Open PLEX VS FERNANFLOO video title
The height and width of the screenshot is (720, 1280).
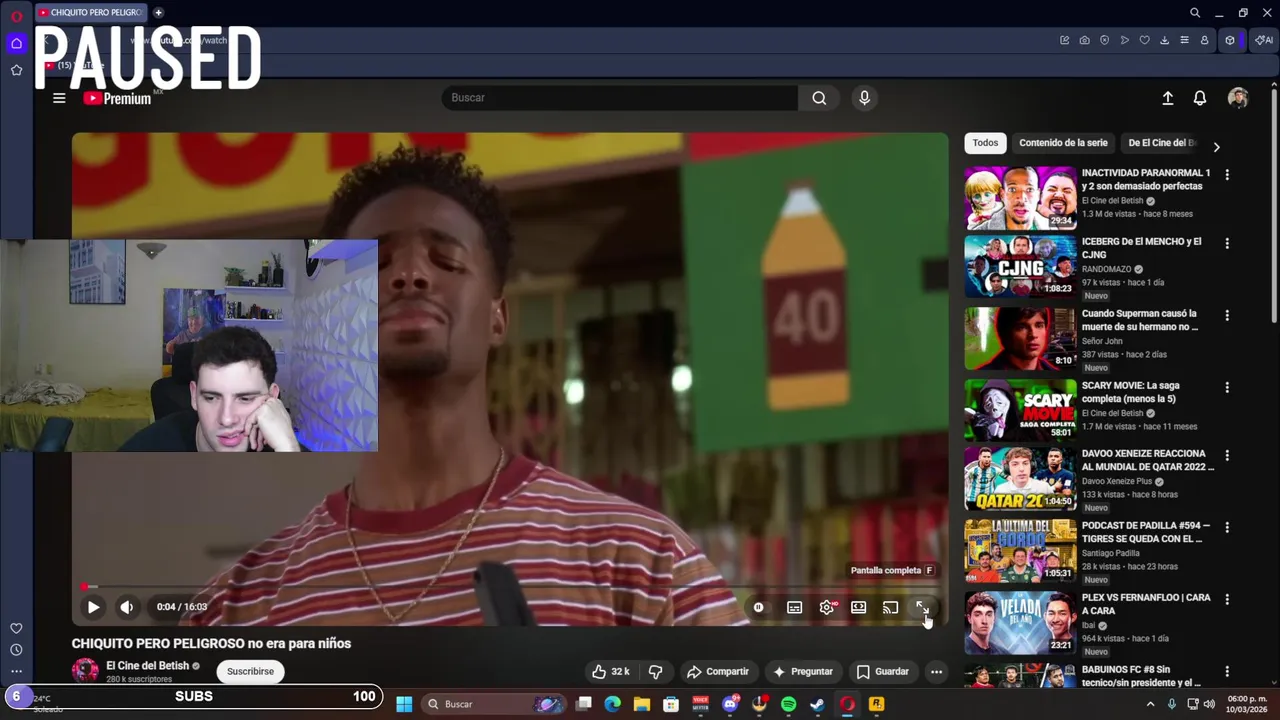point(1146,604)
